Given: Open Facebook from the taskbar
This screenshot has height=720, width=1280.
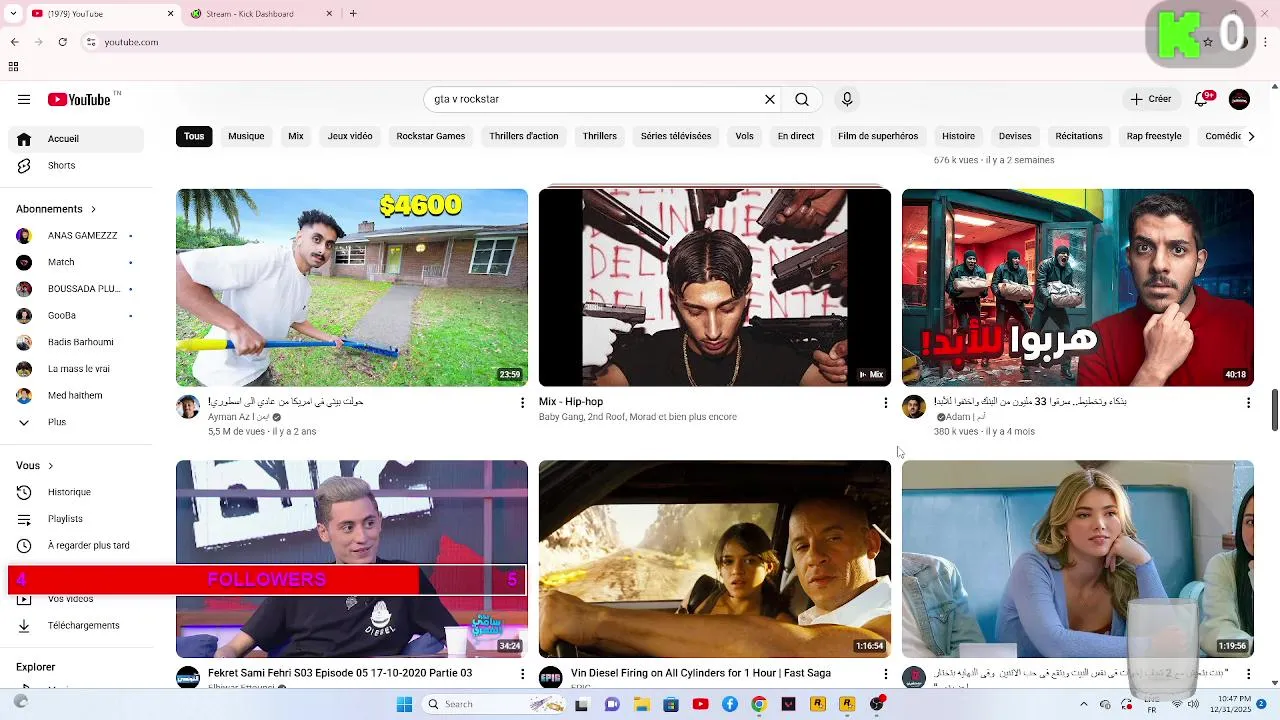Looking at the screenshot, I should pos(730,704).
